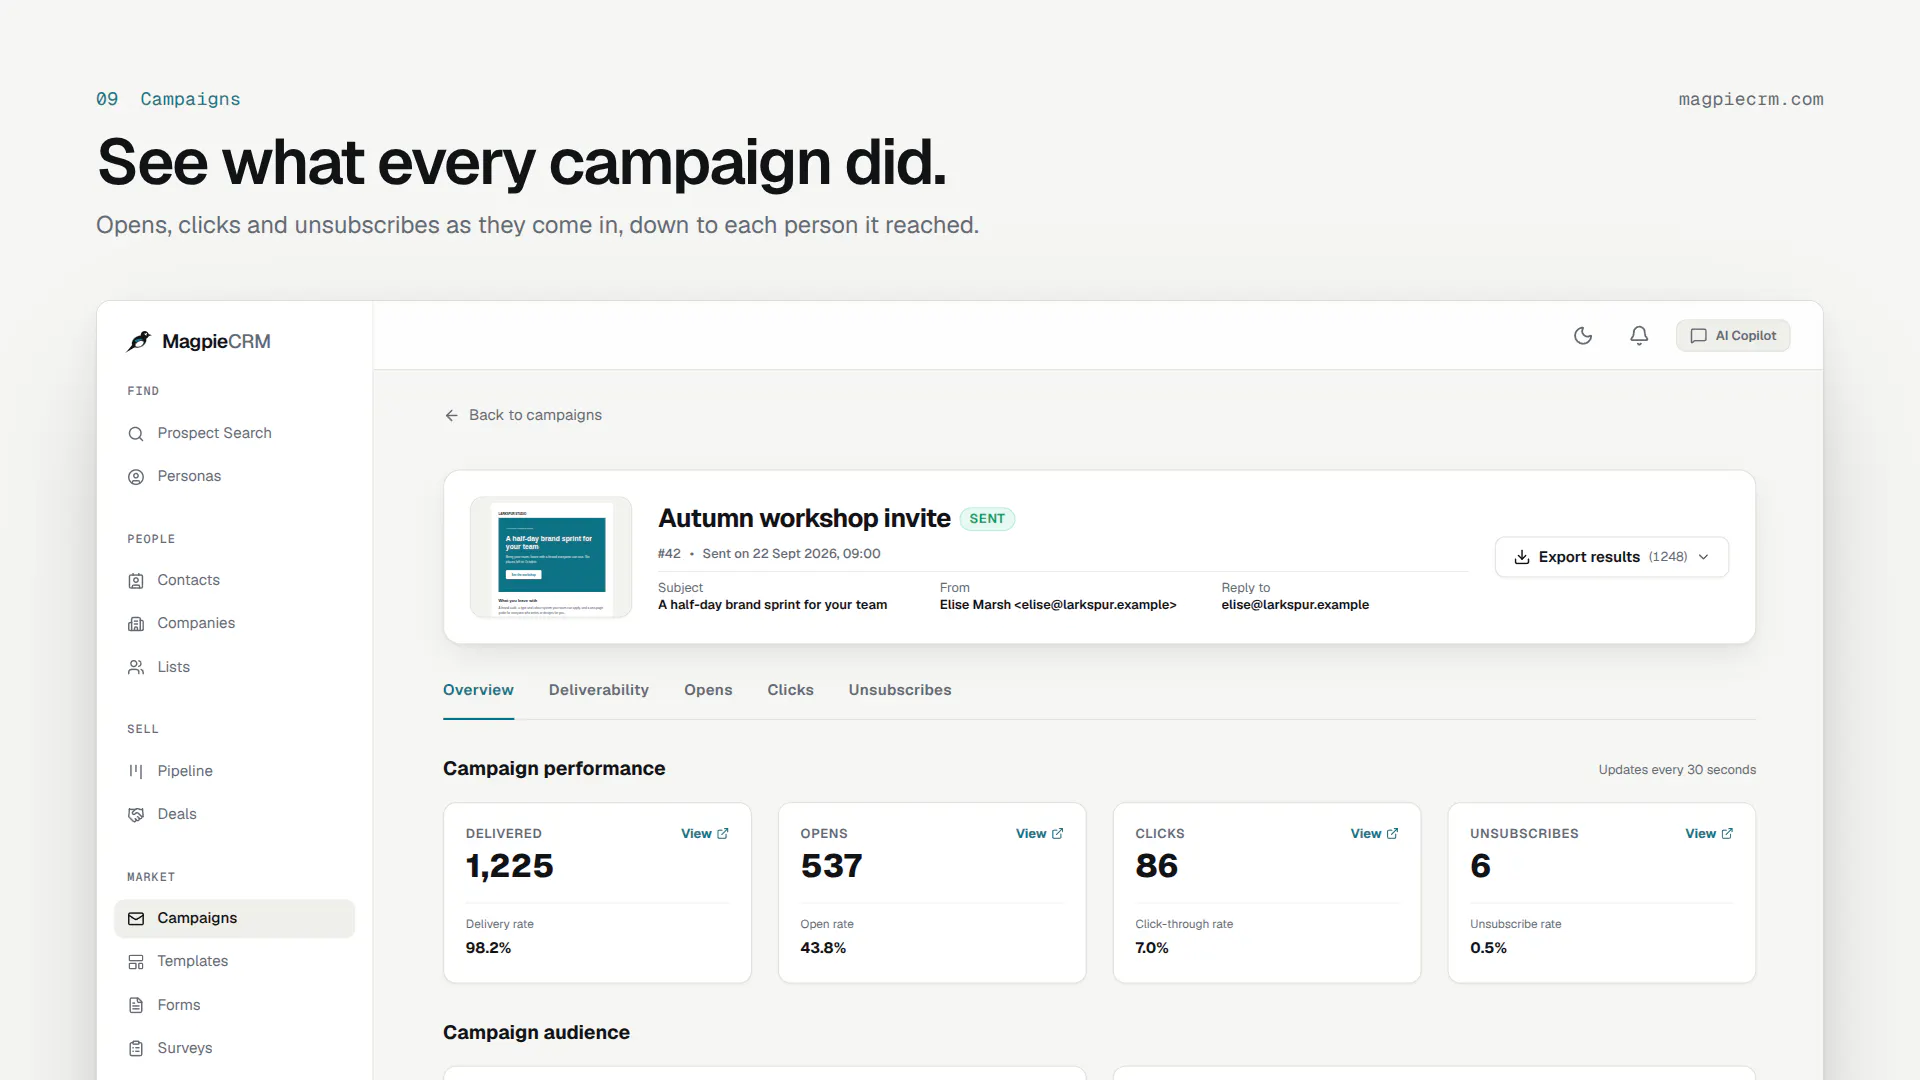Click the Companies building icon

pyautogui.click(x=136, y=624)
